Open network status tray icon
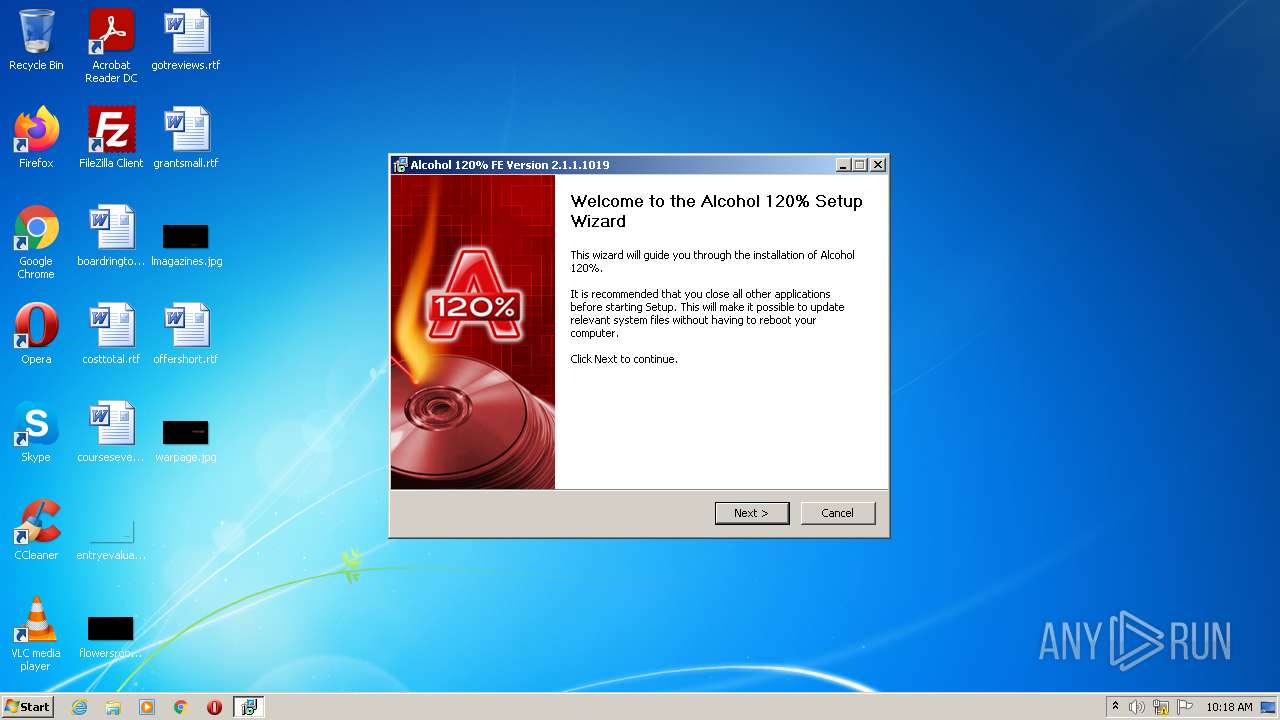This screenshot has width=1280, height=720. pos(1161,707)
